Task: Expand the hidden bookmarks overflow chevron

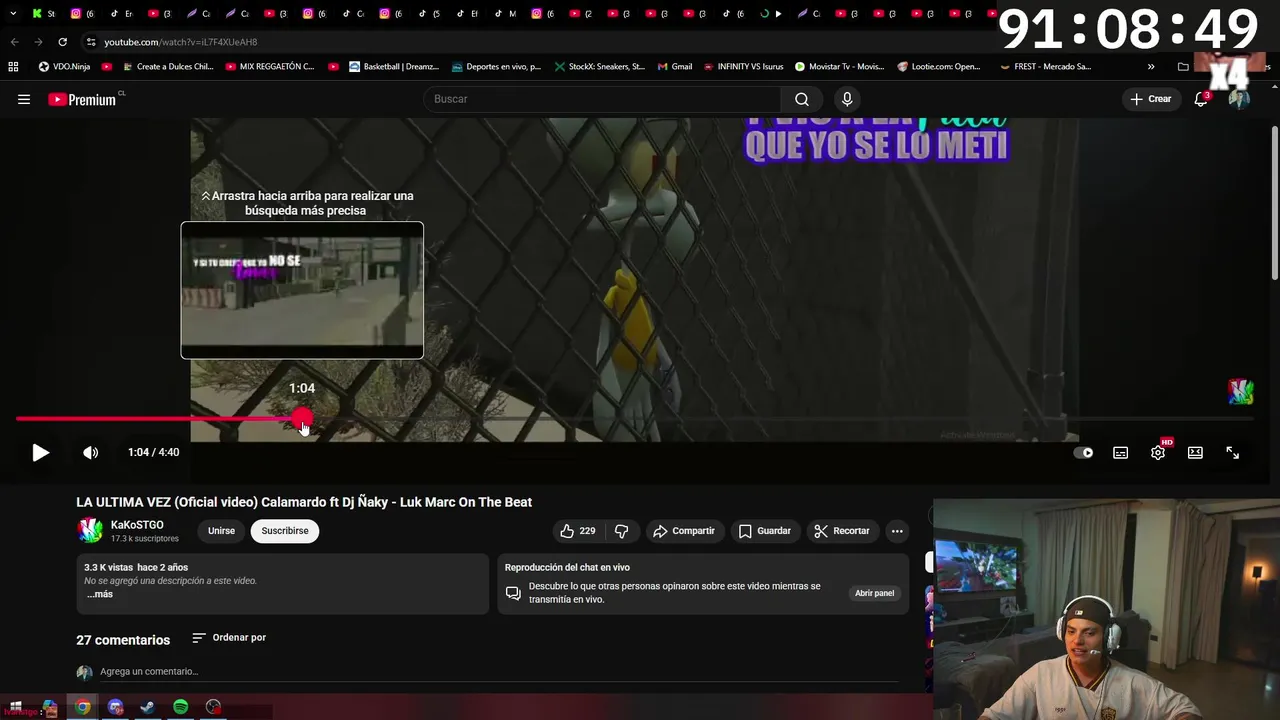Action: click(1151, 67)
